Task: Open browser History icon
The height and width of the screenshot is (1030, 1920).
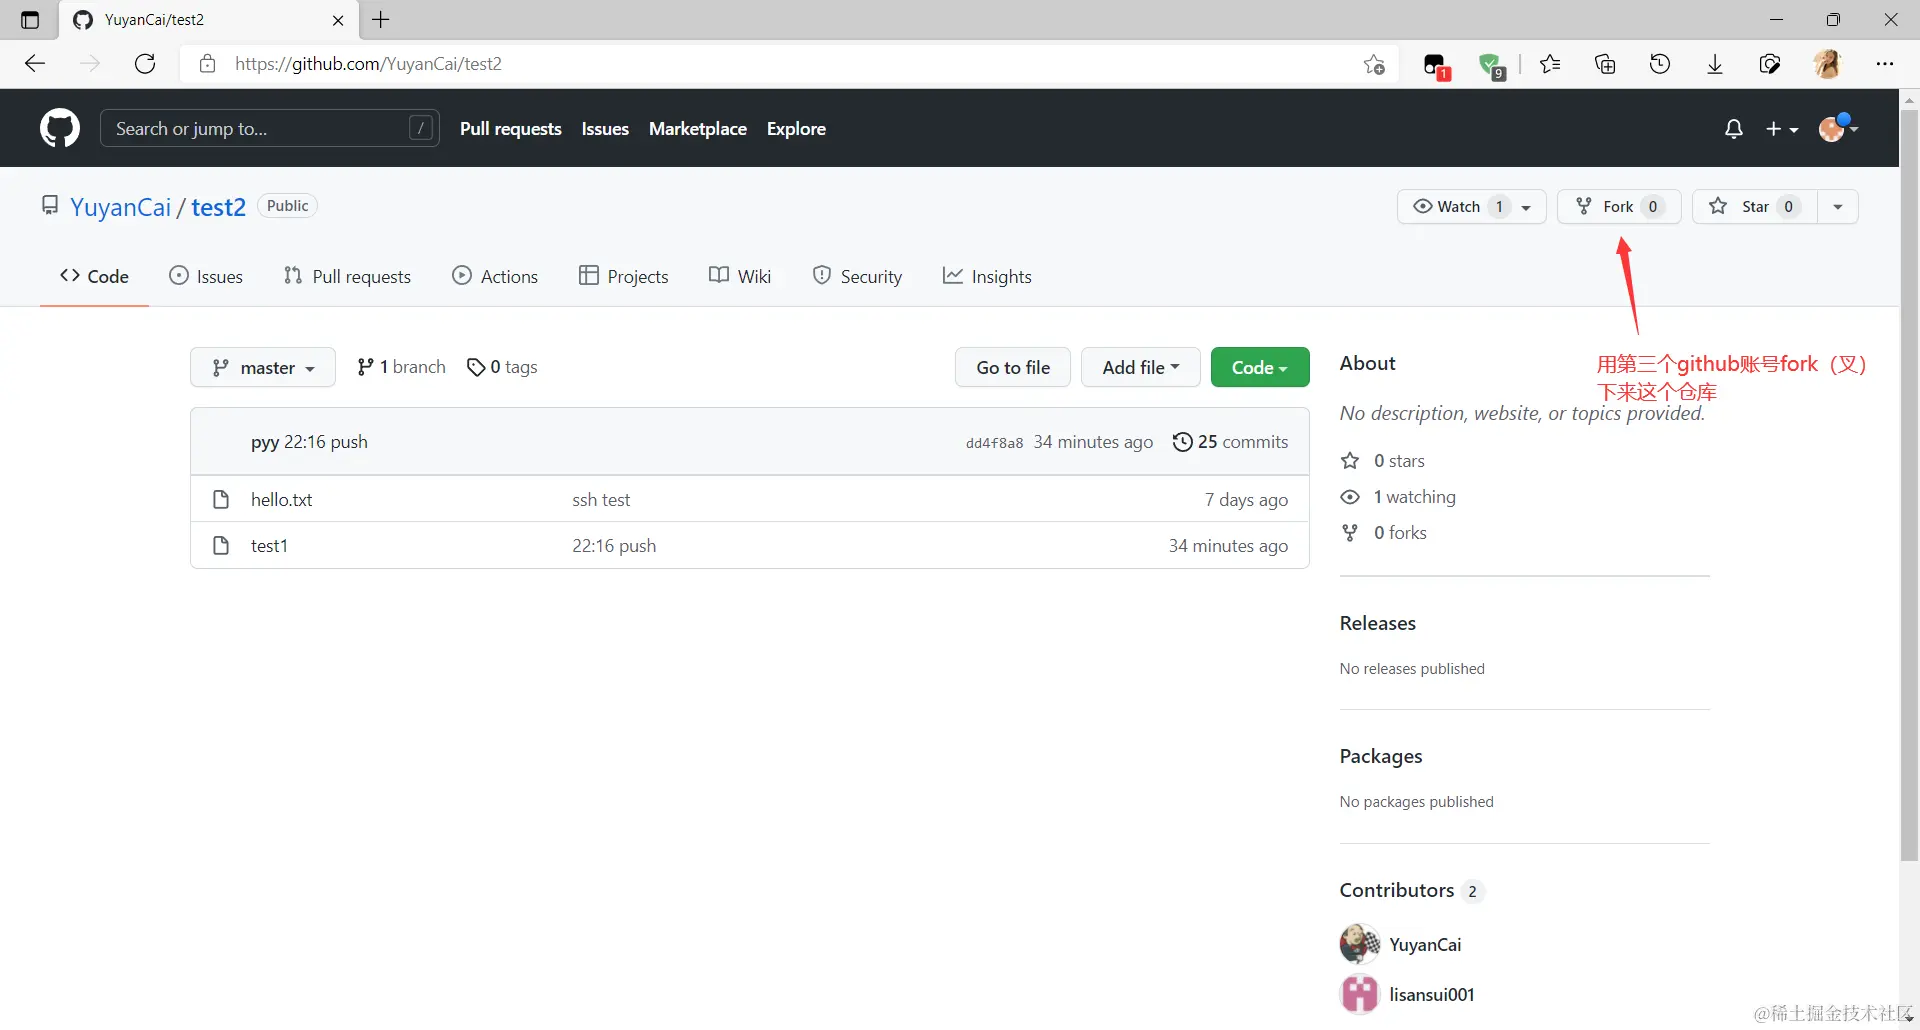Action: (x=1660, y=64)
